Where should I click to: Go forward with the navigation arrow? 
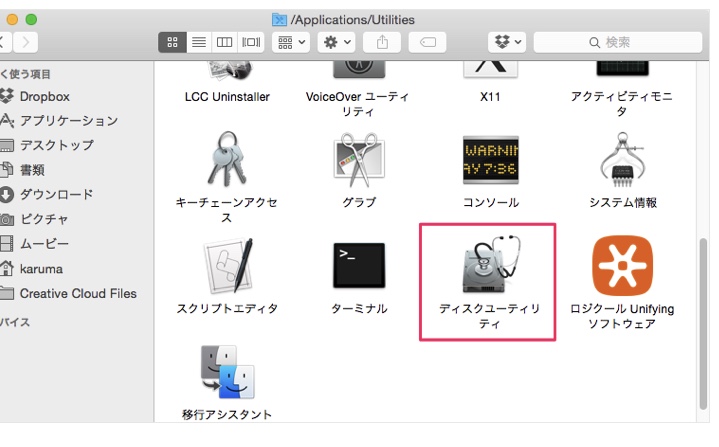pyautogui.click(x=25, y=42)
